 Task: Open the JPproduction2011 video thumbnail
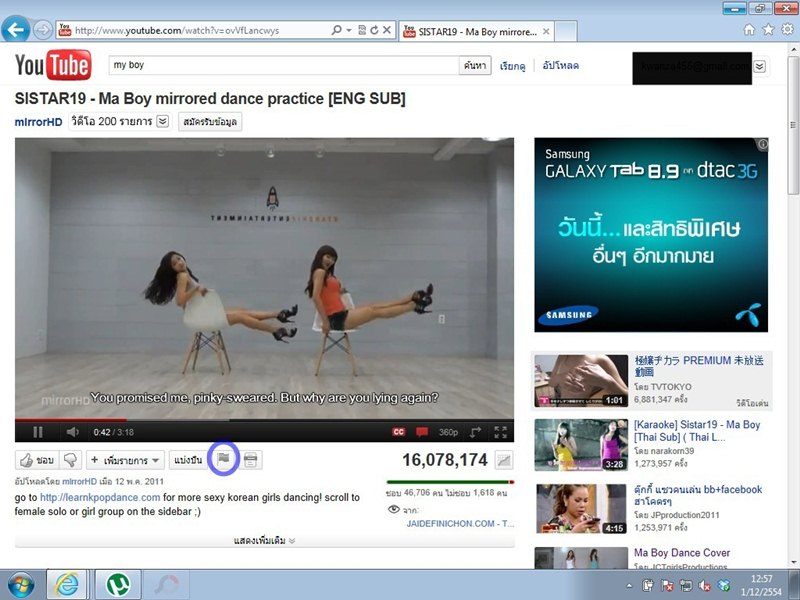581,509
